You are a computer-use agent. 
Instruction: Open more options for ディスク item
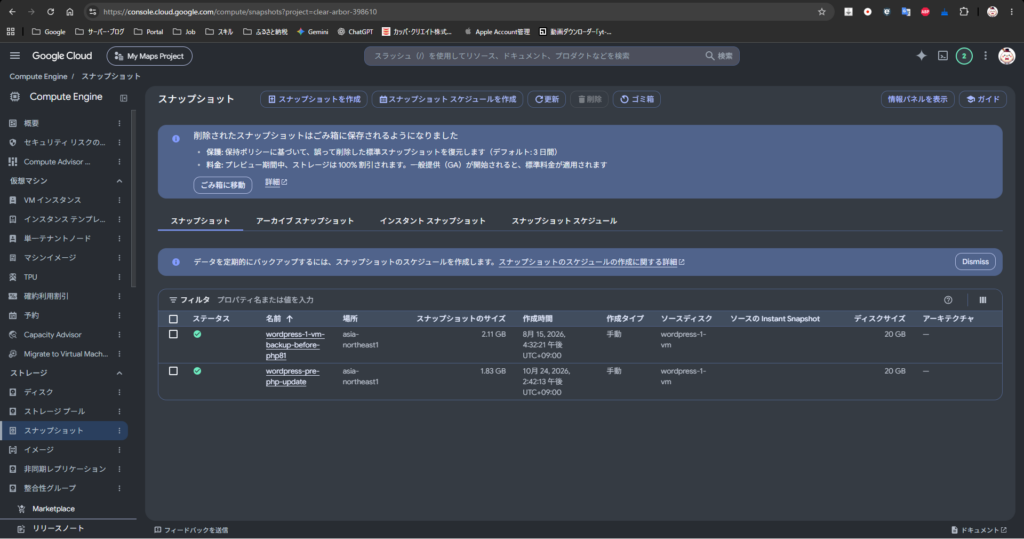point(120,392)
